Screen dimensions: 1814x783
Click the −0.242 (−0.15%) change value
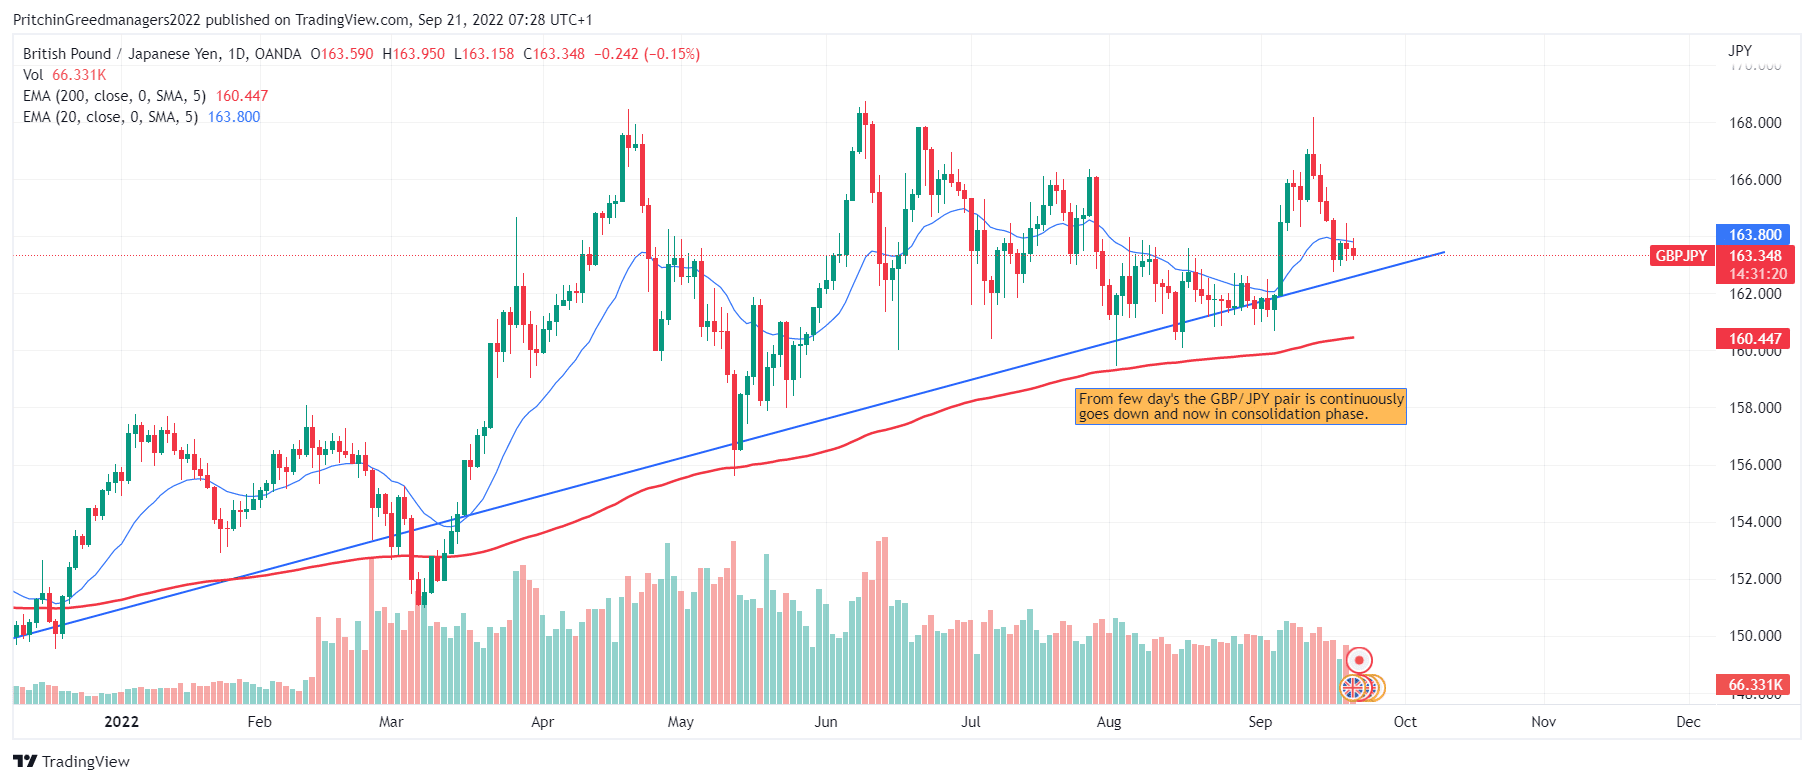(x=647, y=54)
